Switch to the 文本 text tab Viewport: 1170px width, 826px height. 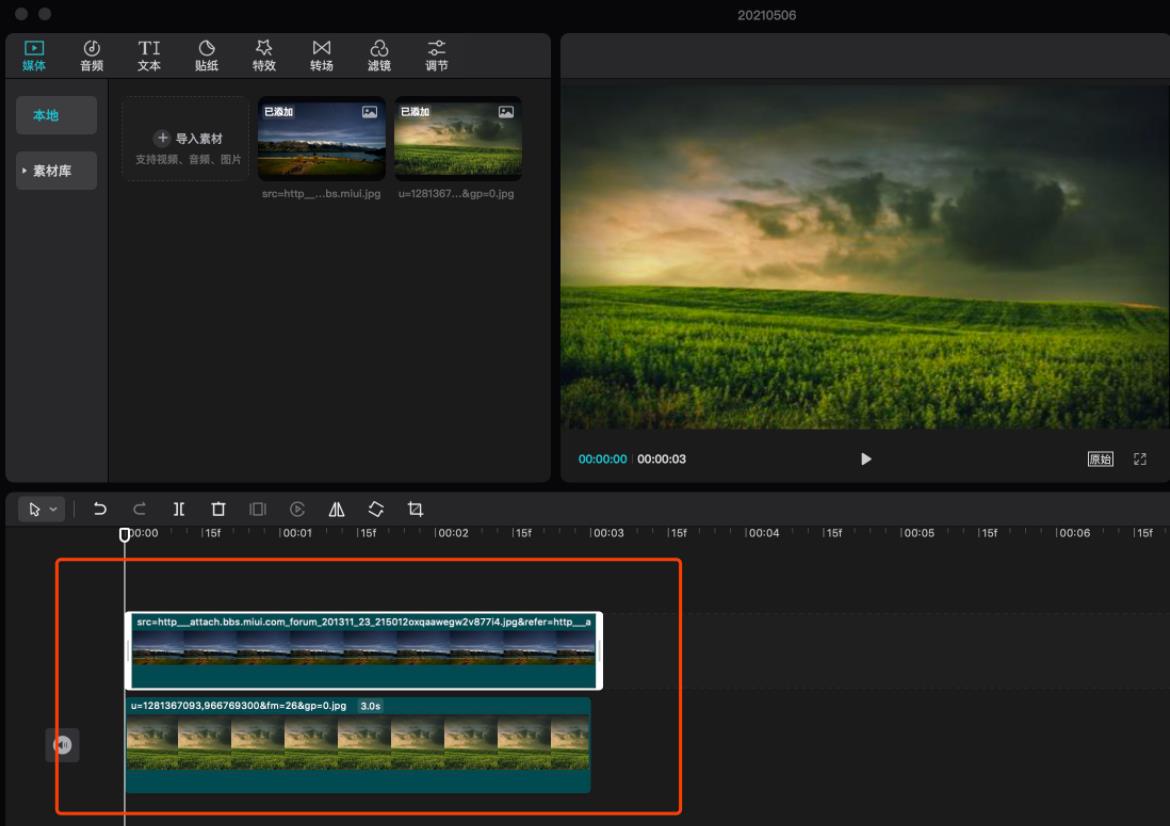click(x=149, y=56)
